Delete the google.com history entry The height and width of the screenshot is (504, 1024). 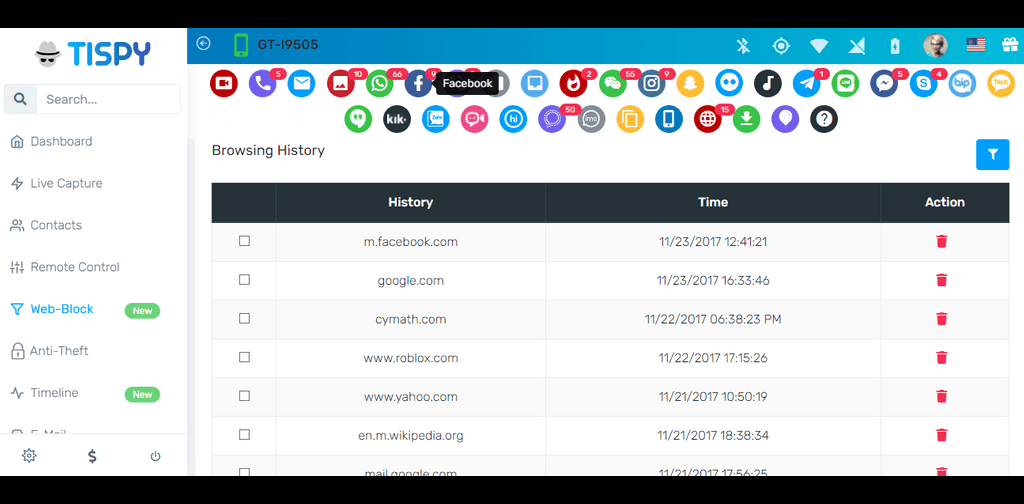(942, 280)
